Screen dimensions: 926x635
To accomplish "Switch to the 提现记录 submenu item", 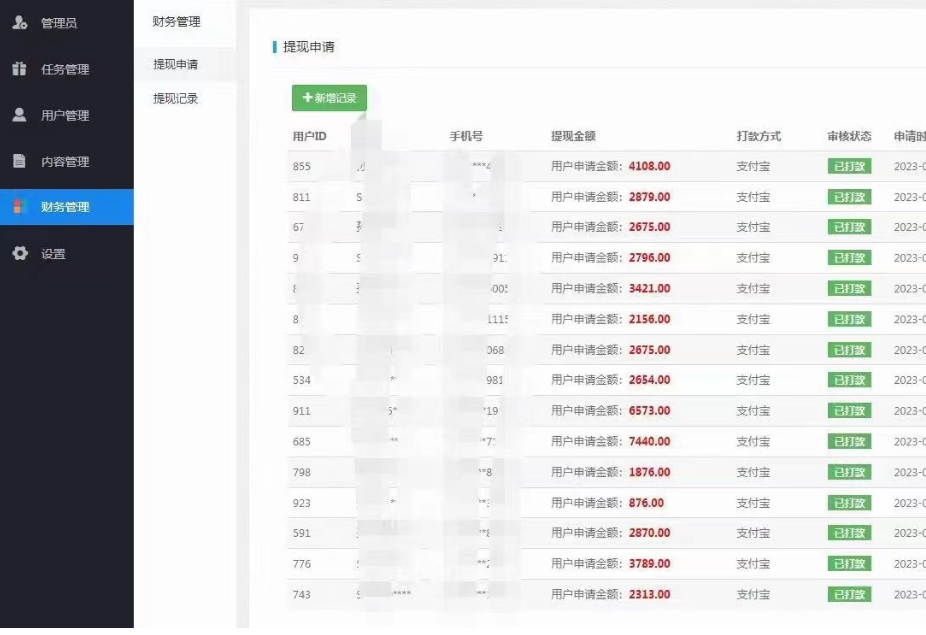I will (176, 98).
